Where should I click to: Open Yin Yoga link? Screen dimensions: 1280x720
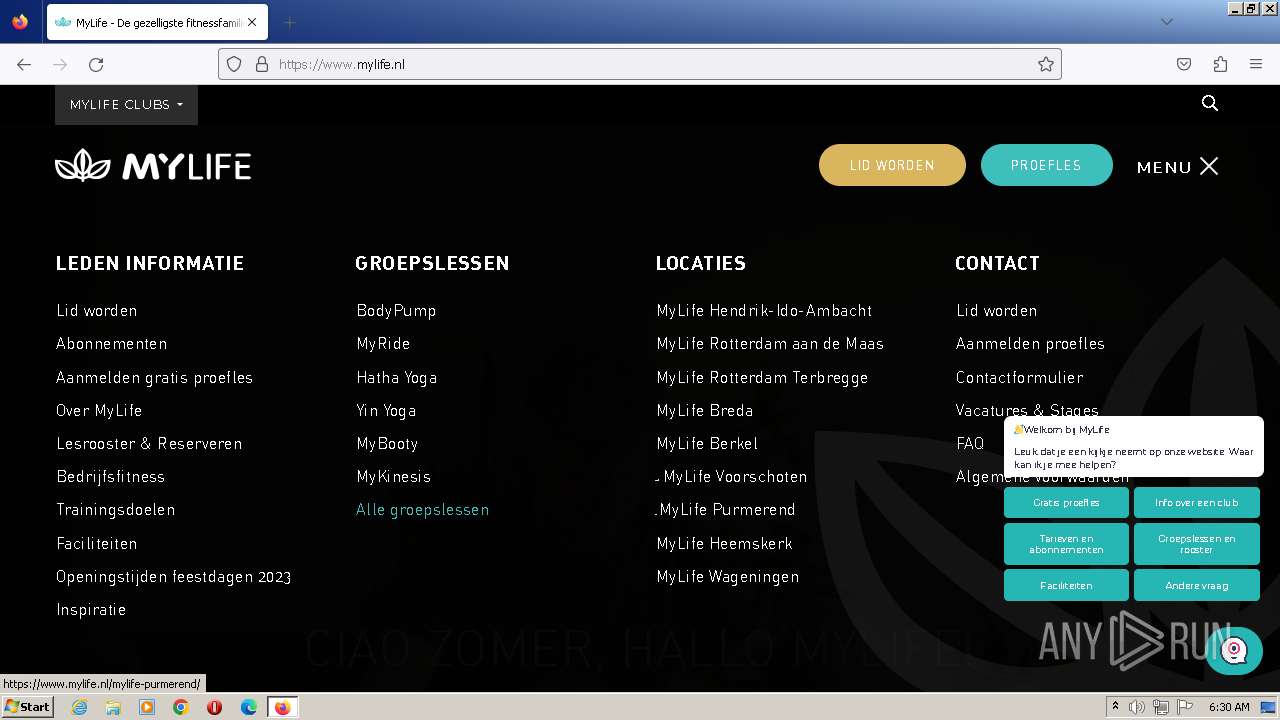pos(386,410)
